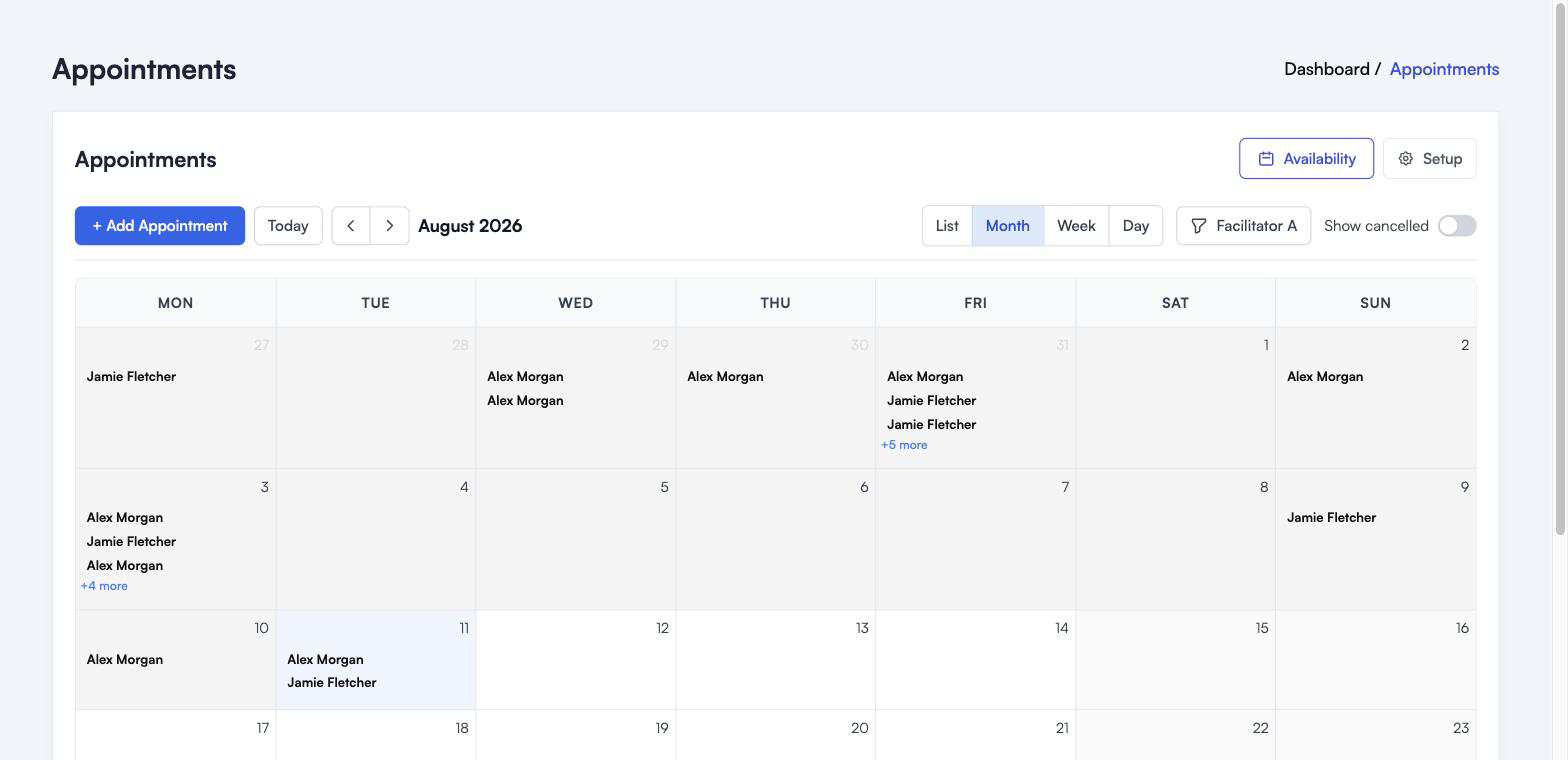The height and width of the screenshot is (760, 1568).
Task: Click the WED column header
Action: pyautogui.click(x=575, y=303)
